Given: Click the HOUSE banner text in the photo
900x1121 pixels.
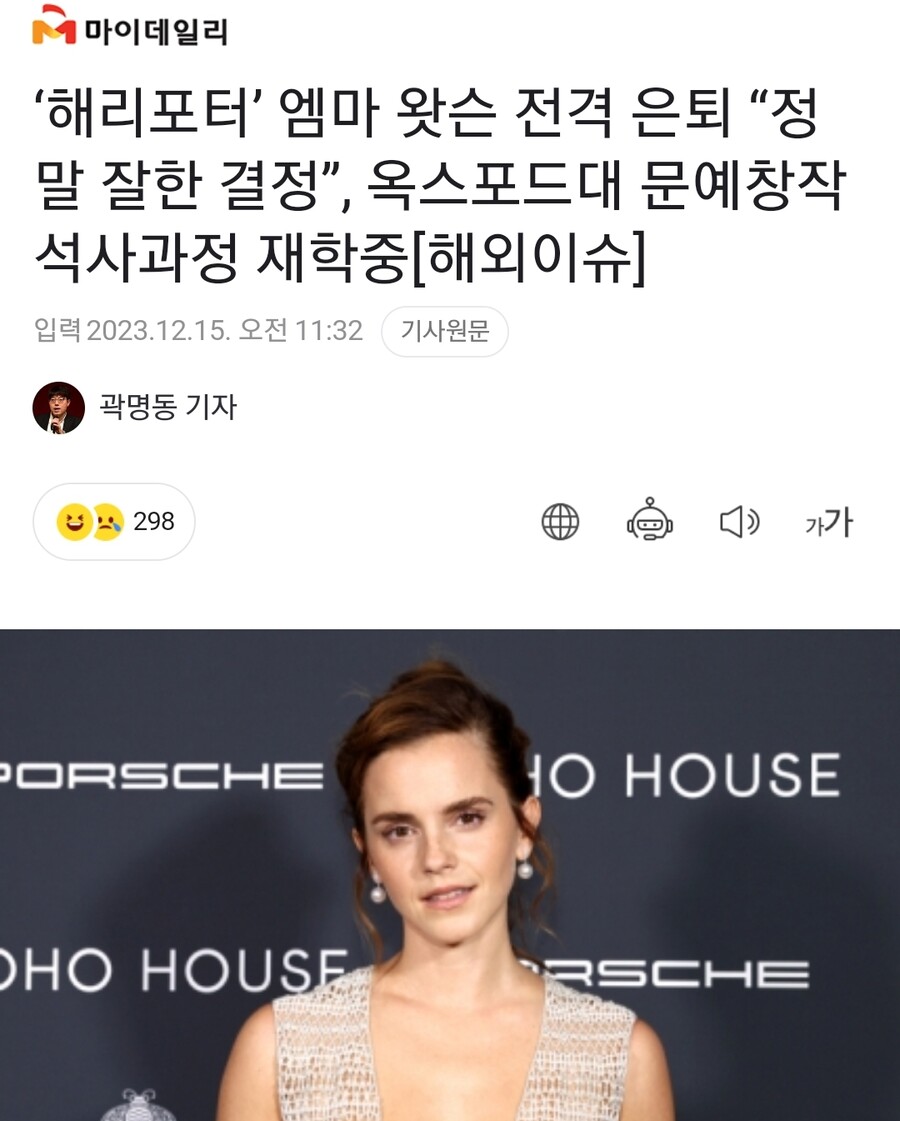Looking at the screenshot, I should pyautogui.click(x=733, y=775).
